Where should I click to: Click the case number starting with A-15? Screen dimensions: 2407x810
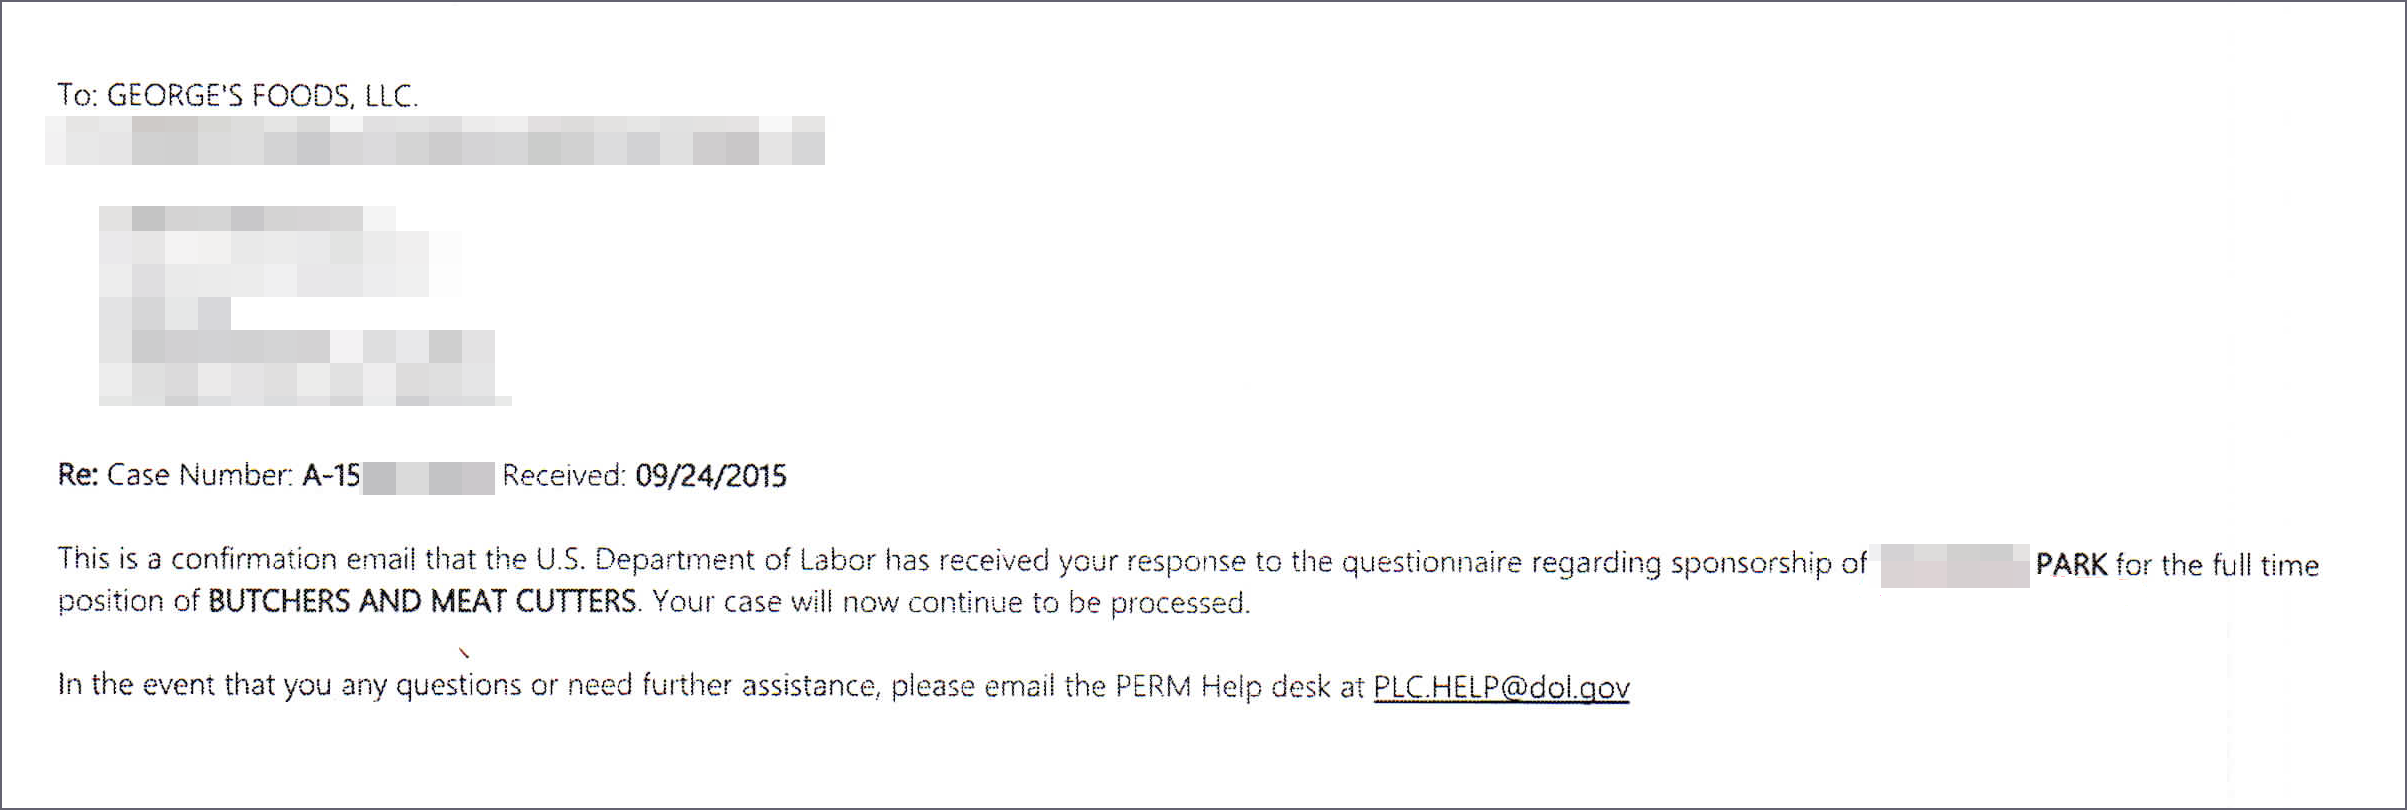[398, 476]
